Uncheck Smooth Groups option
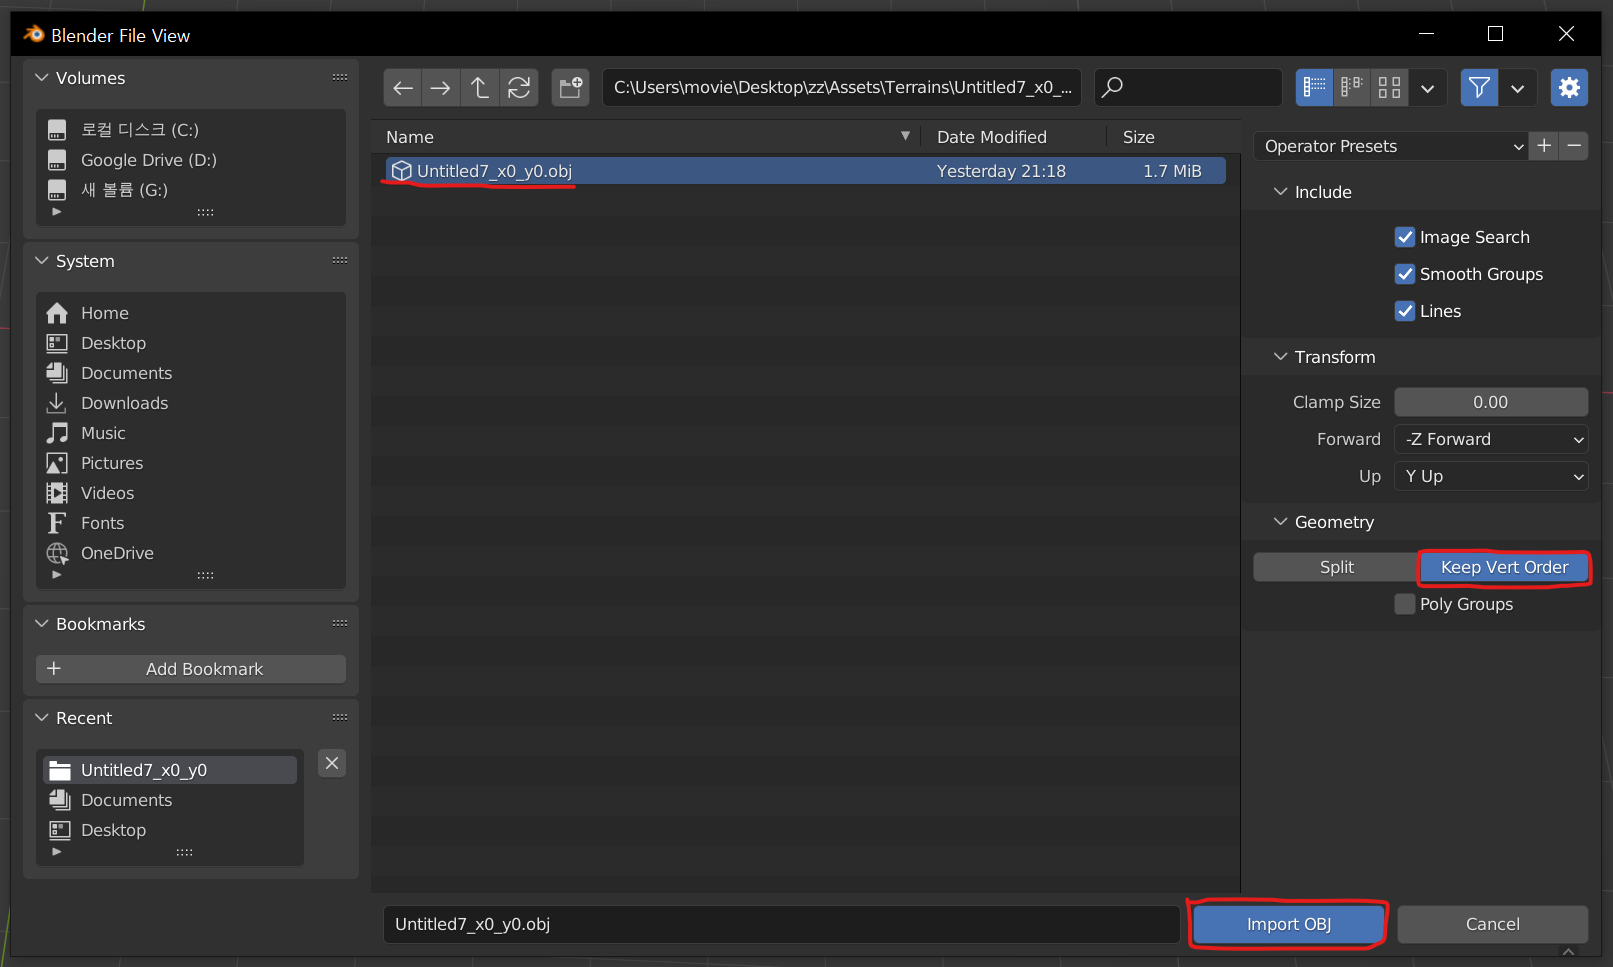This screenshot has height=967, width=1613. tap(1405, 274)
